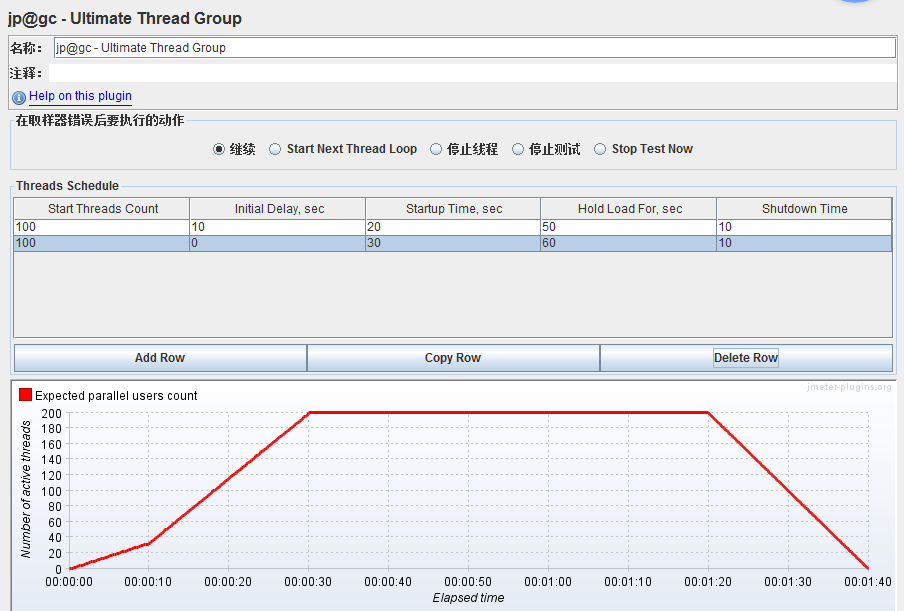The width and height of the screenshot is (904, 611).
Task: Select the 停止测试 radio option
Action: point(518,149)
